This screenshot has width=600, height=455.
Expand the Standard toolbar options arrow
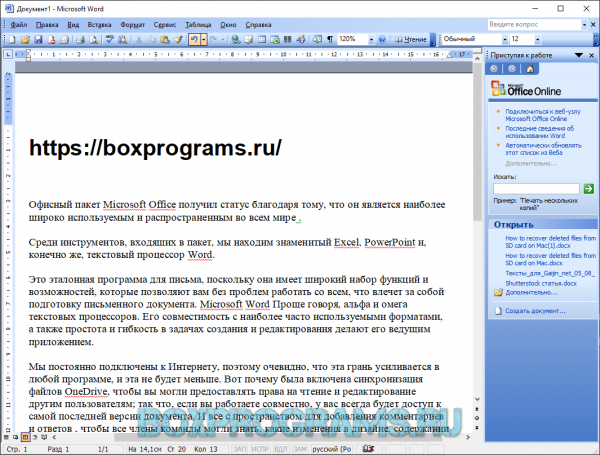(x=433, y=39)
